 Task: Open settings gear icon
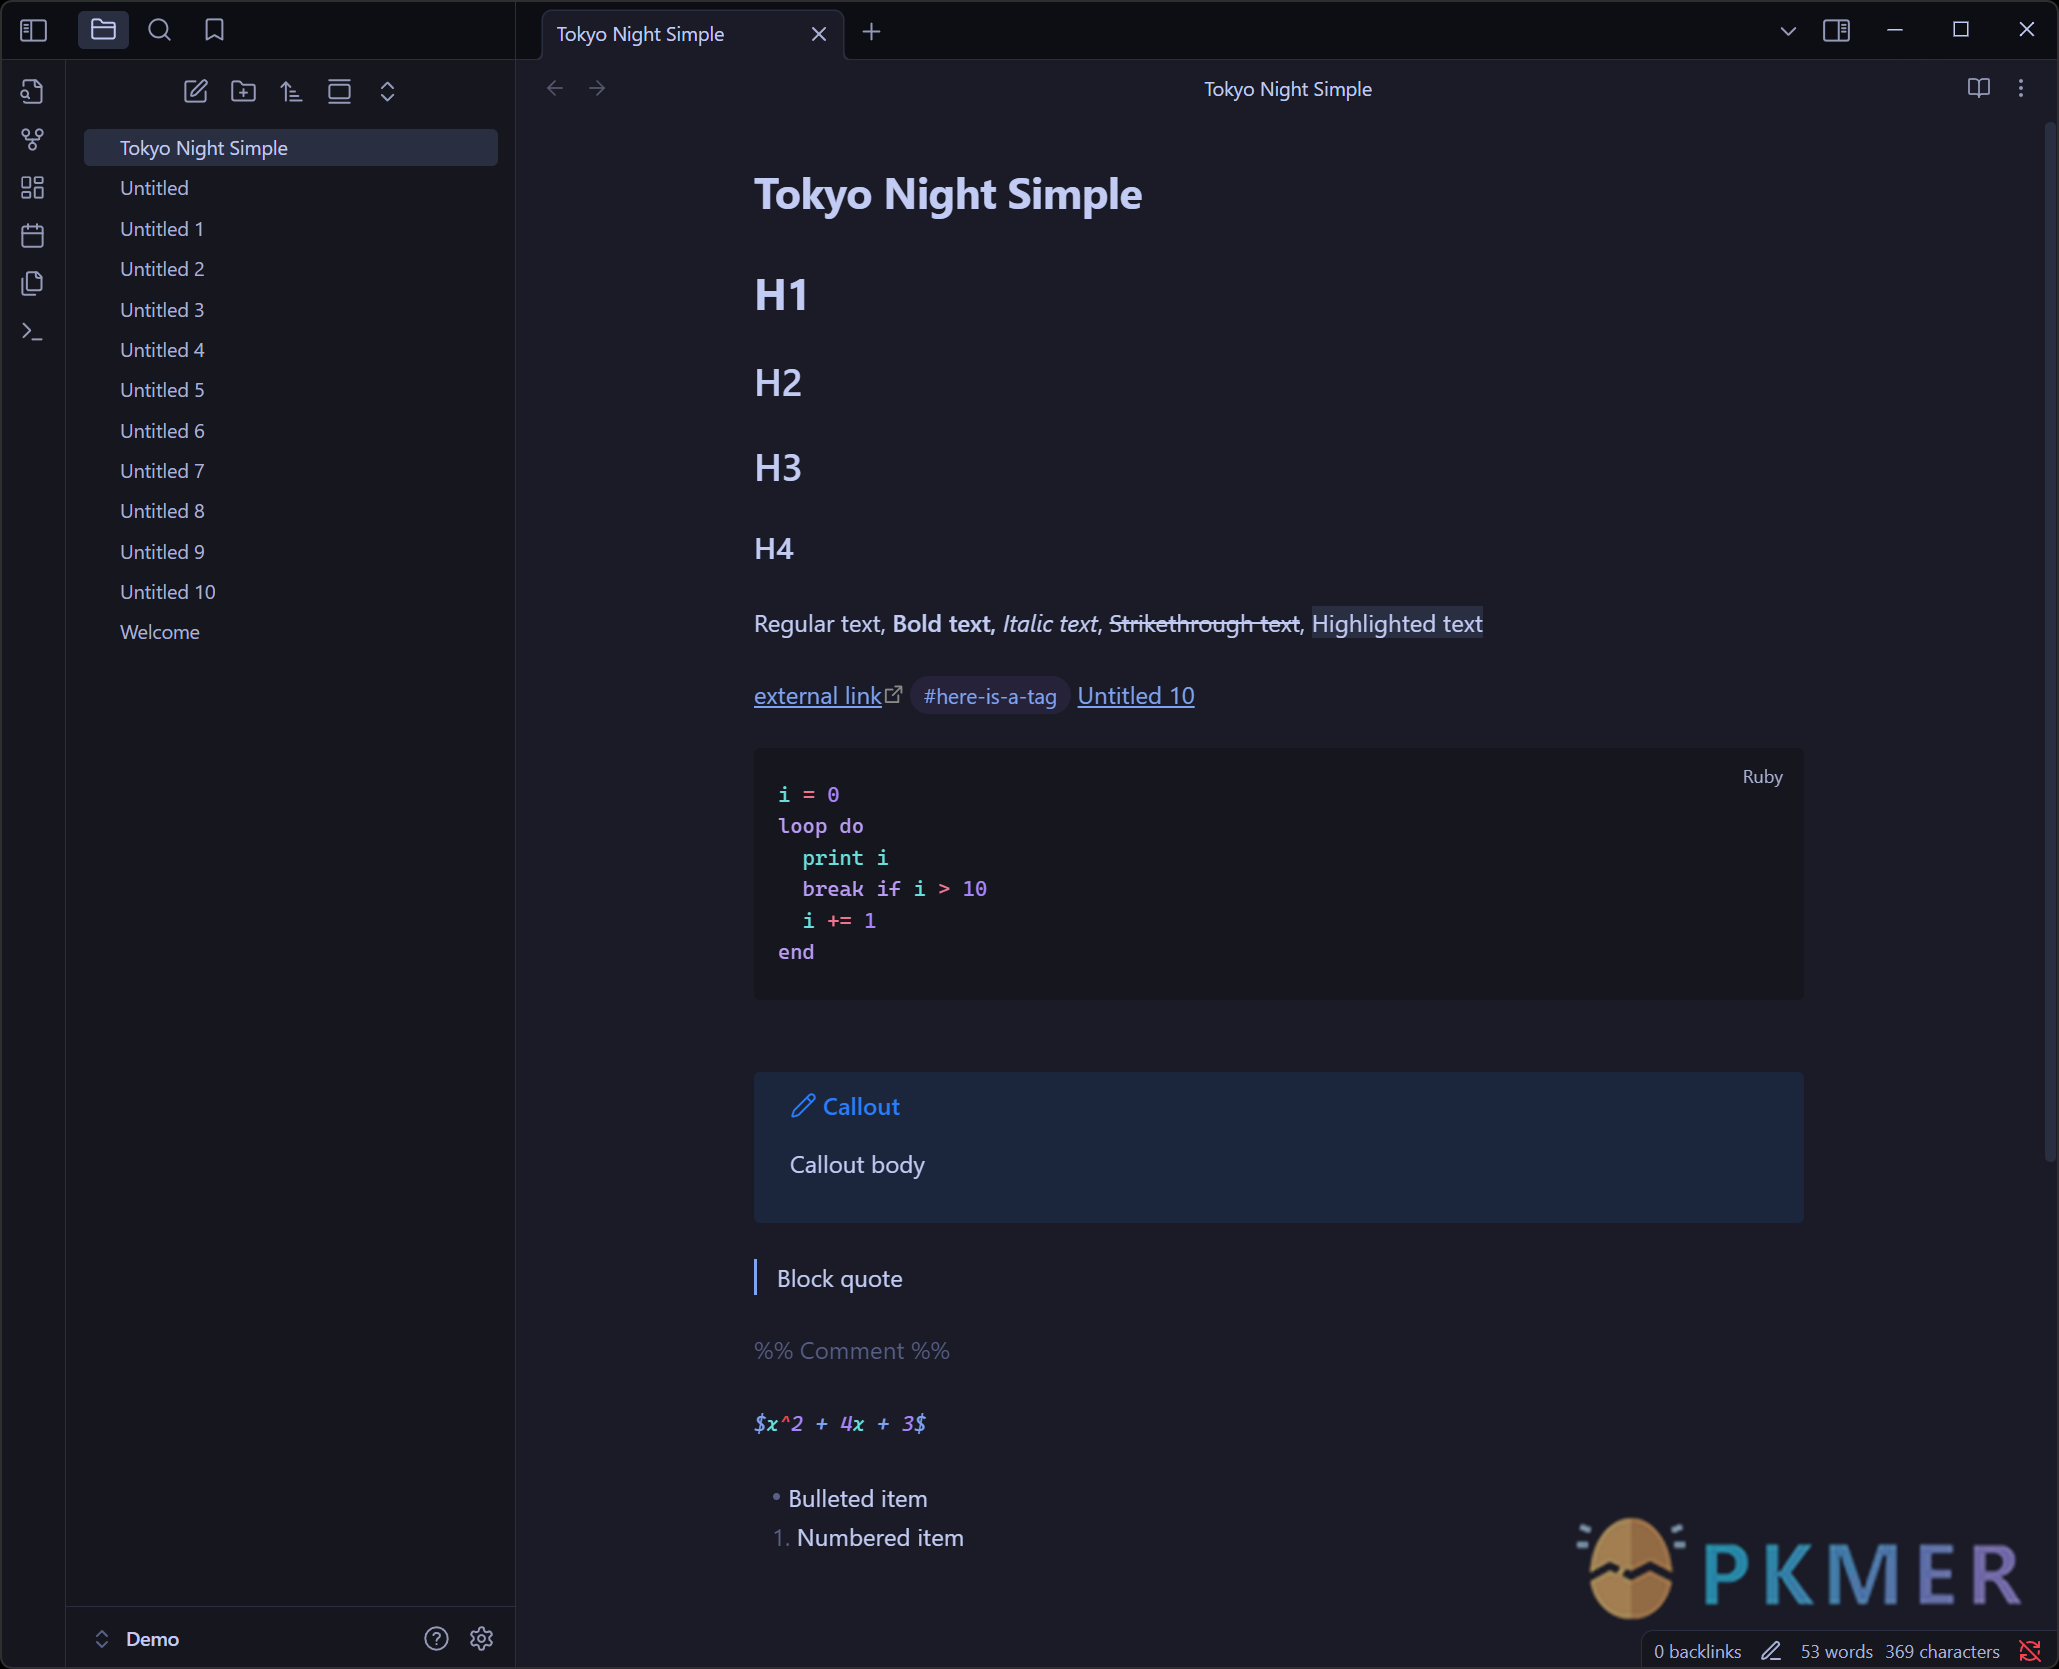click(481, 1638)
